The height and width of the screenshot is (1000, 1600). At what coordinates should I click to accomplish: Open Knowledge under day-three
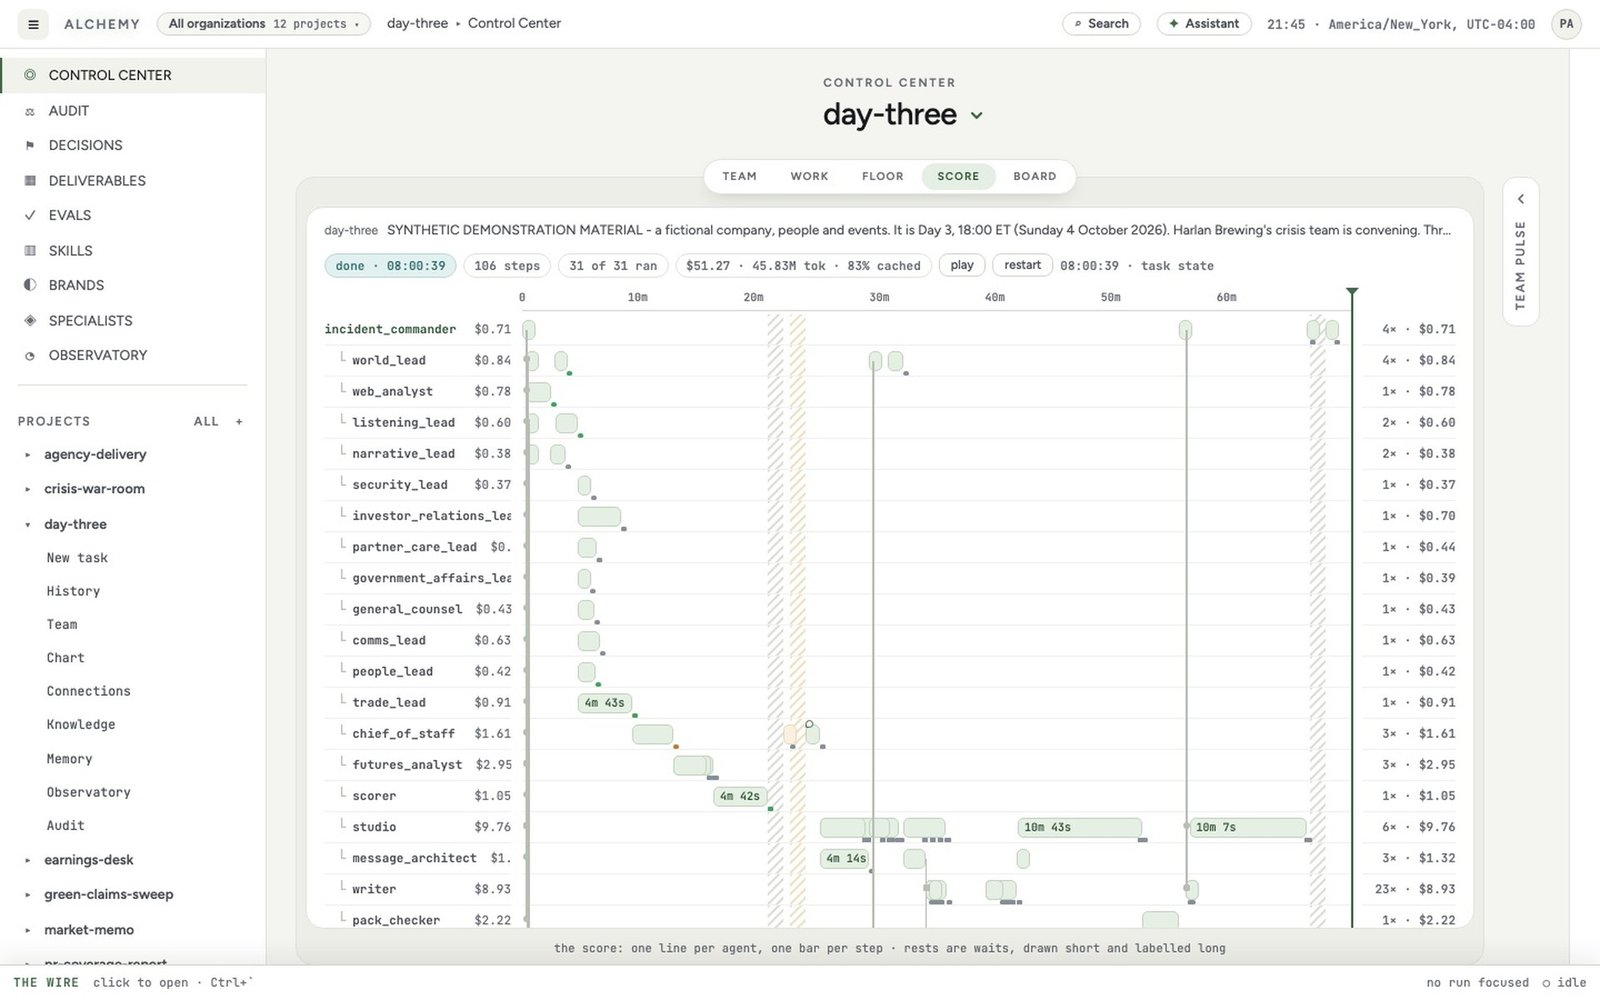click(81, 725)
